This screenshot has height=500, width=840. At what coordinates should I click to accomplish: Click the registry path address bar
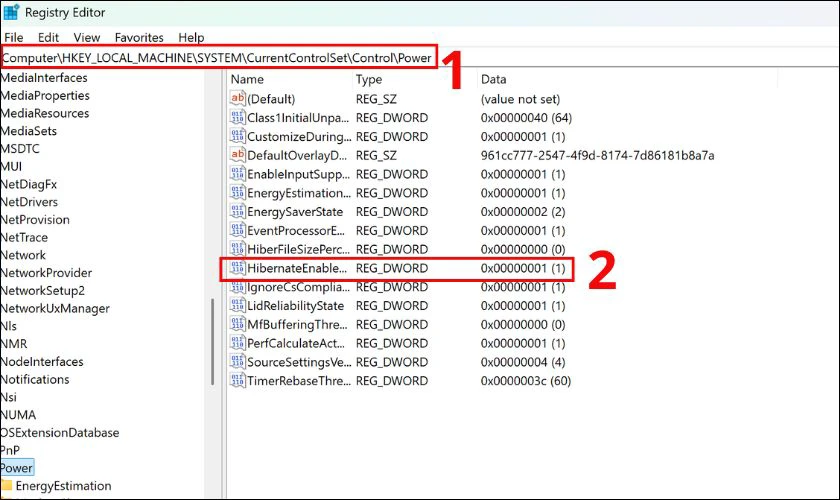(x=219, y=57)
